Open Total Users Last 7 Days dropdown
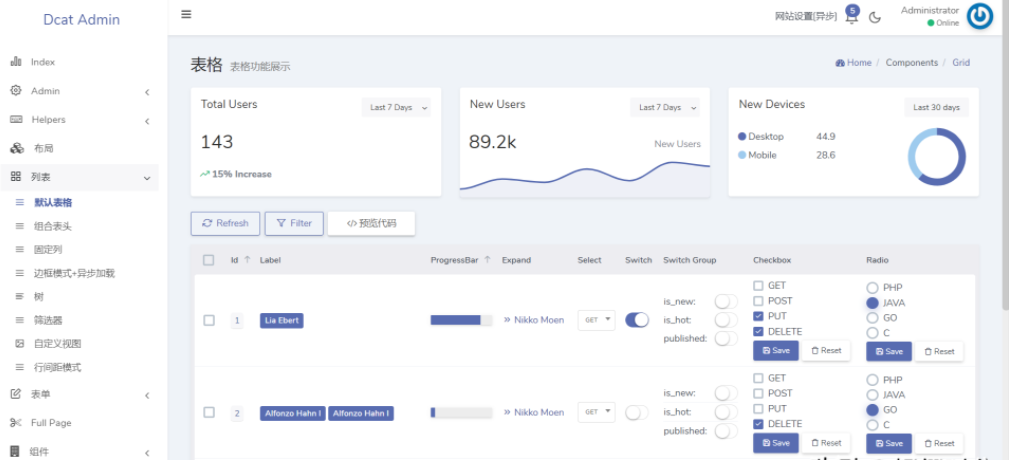 point(396,107)
